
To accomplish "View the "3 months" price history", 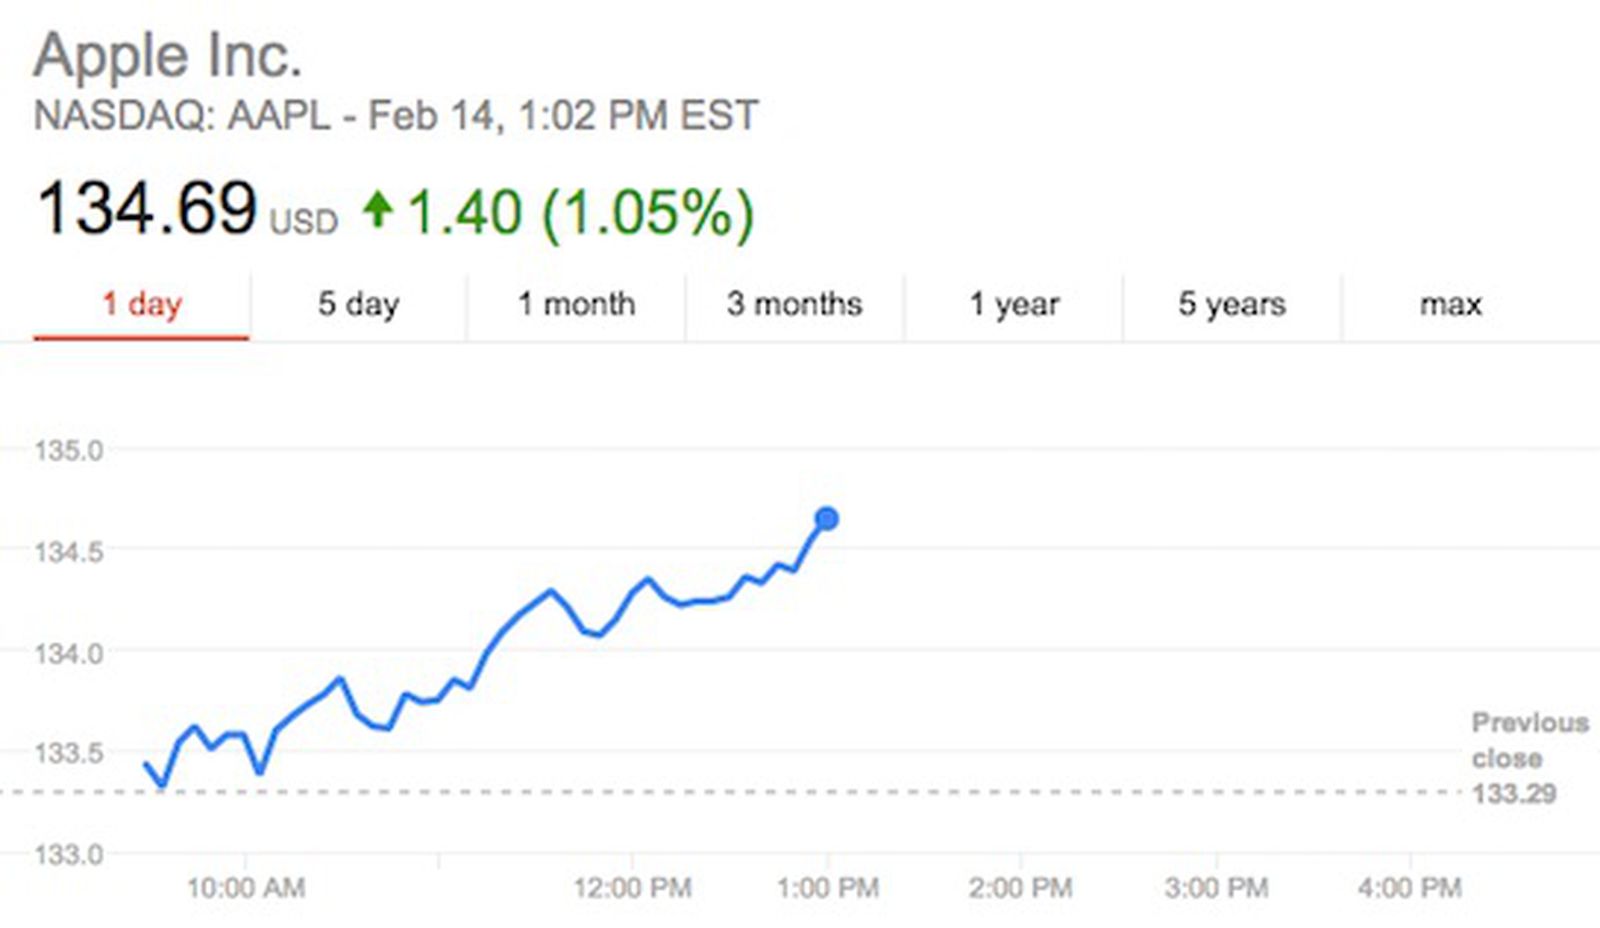I will click(794, 304).
